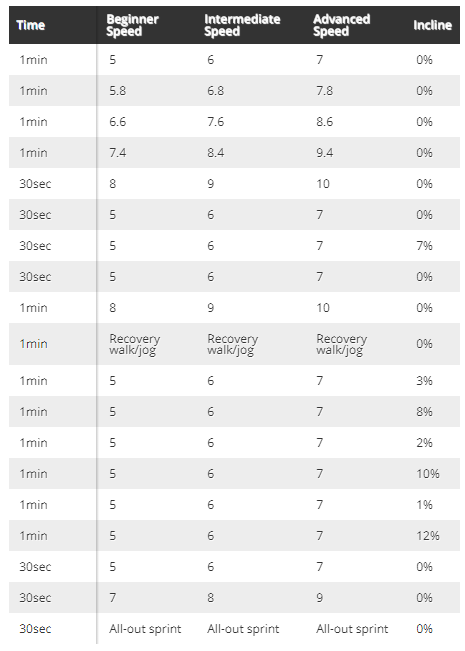Click the intermediate All-out sprint cell

pos(243,629)
